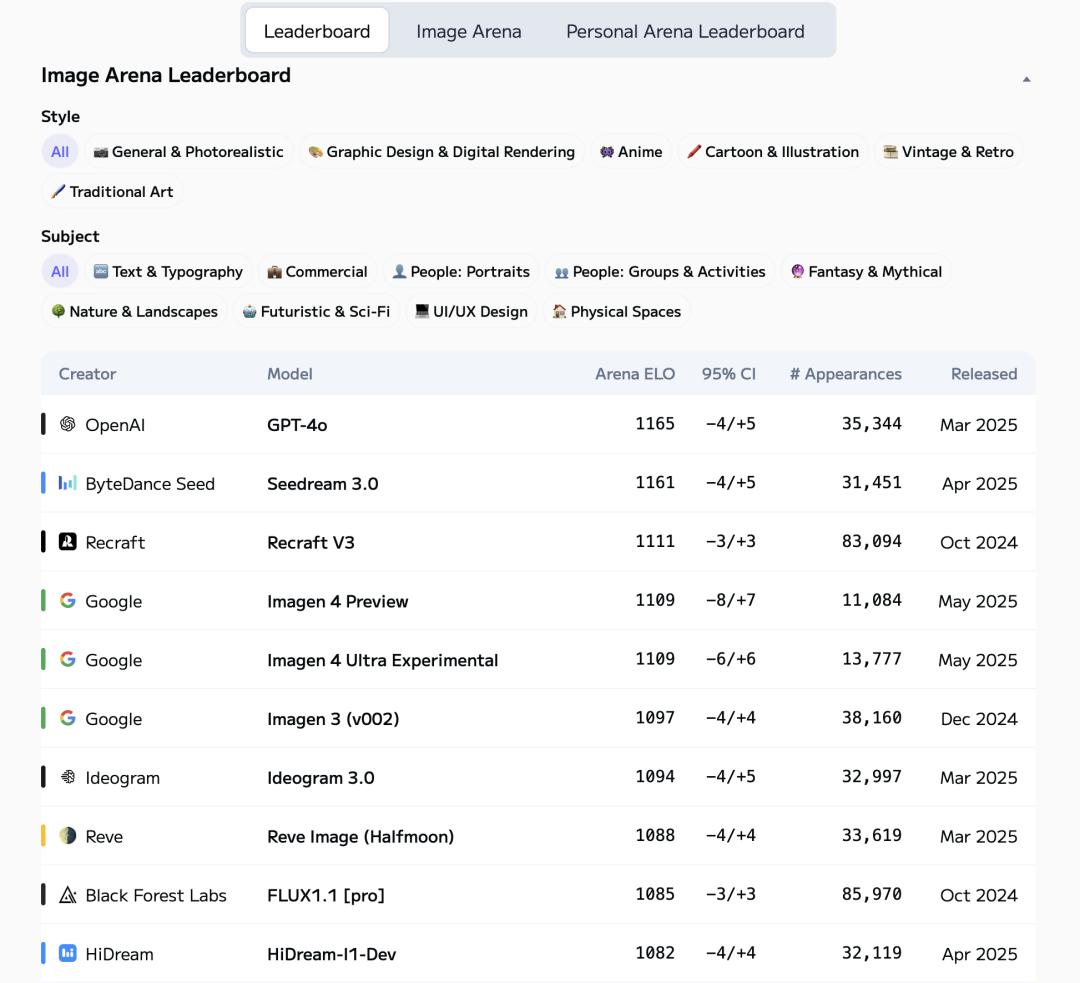Click the Black Forest Labs logo icon
The image size is (1080, 983).
67,895
